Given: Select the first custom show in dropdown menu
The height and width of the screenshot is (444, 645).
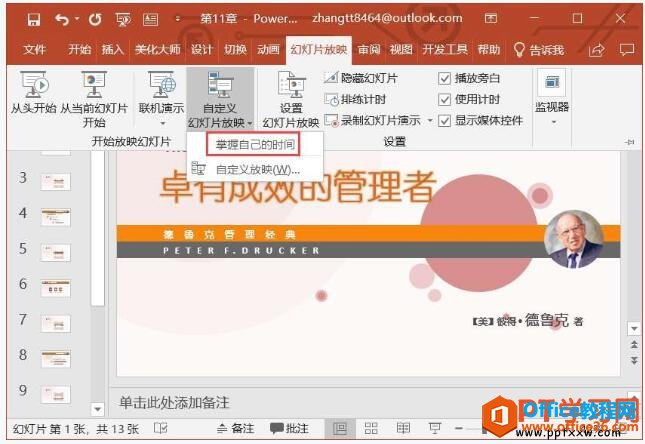Looking at the screenshot, I should [254, 144].
